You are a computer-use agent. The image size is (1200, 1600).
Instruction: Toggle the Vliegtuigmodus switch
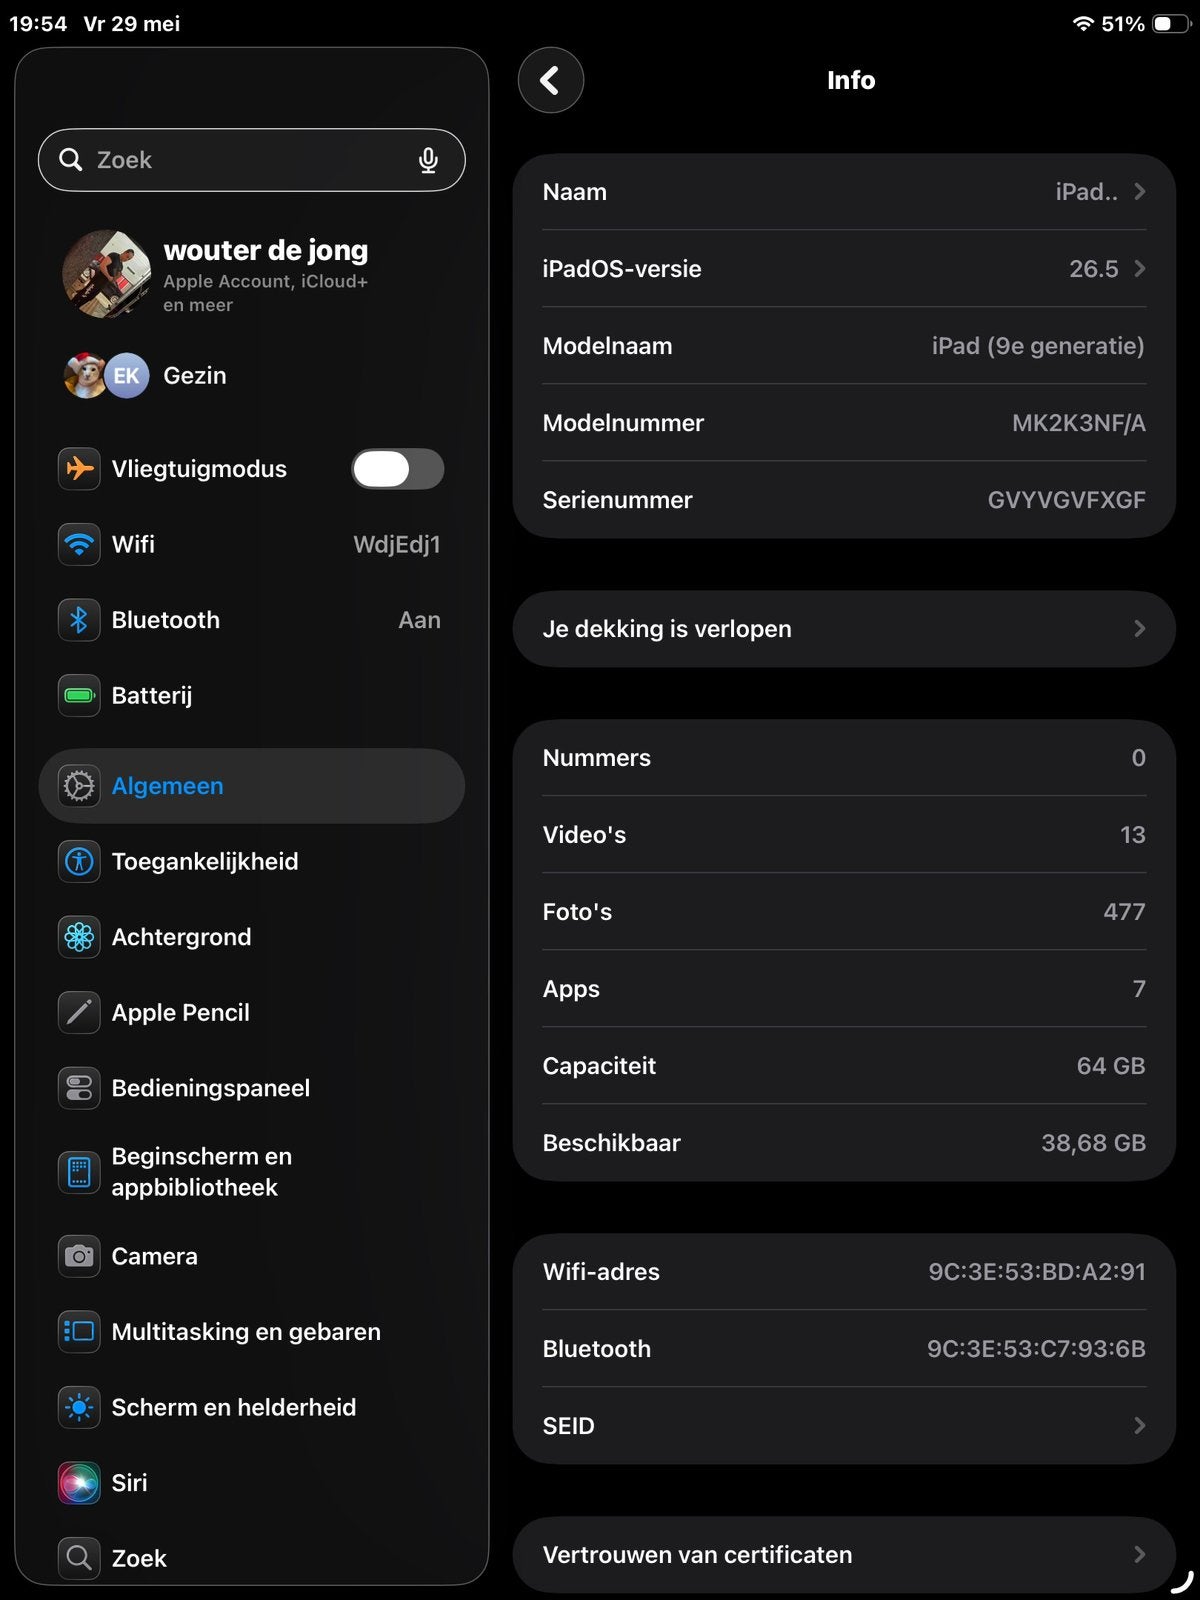[397, 469]
